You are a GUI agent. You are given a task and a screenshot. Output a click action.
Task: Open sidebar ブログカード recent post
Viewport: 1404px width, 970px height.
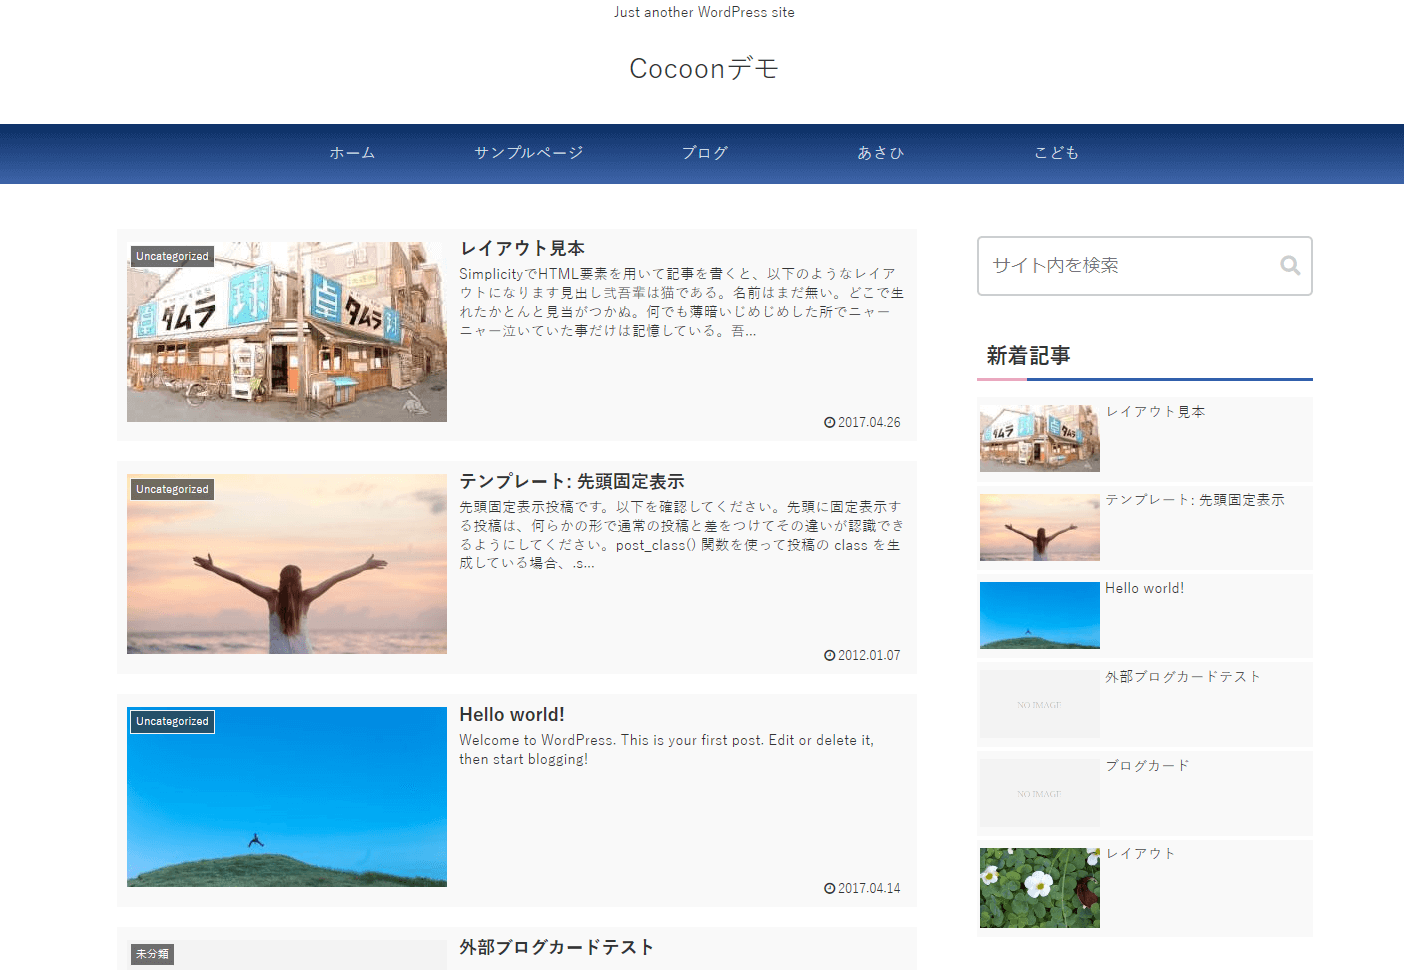(1147, 765)
